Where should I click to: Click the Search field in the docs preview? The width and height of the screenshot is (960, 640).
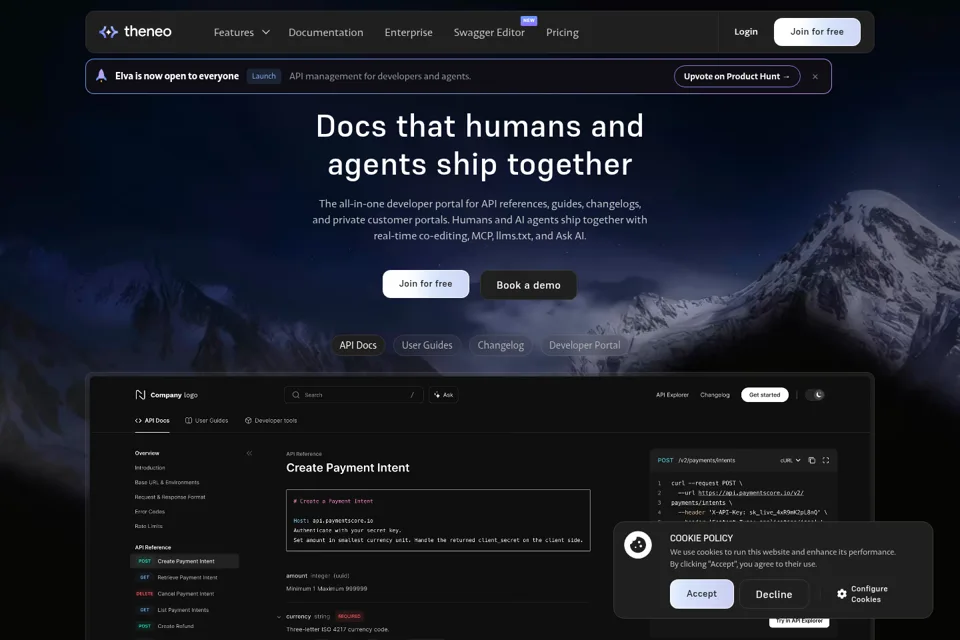[x=354, y=395]
